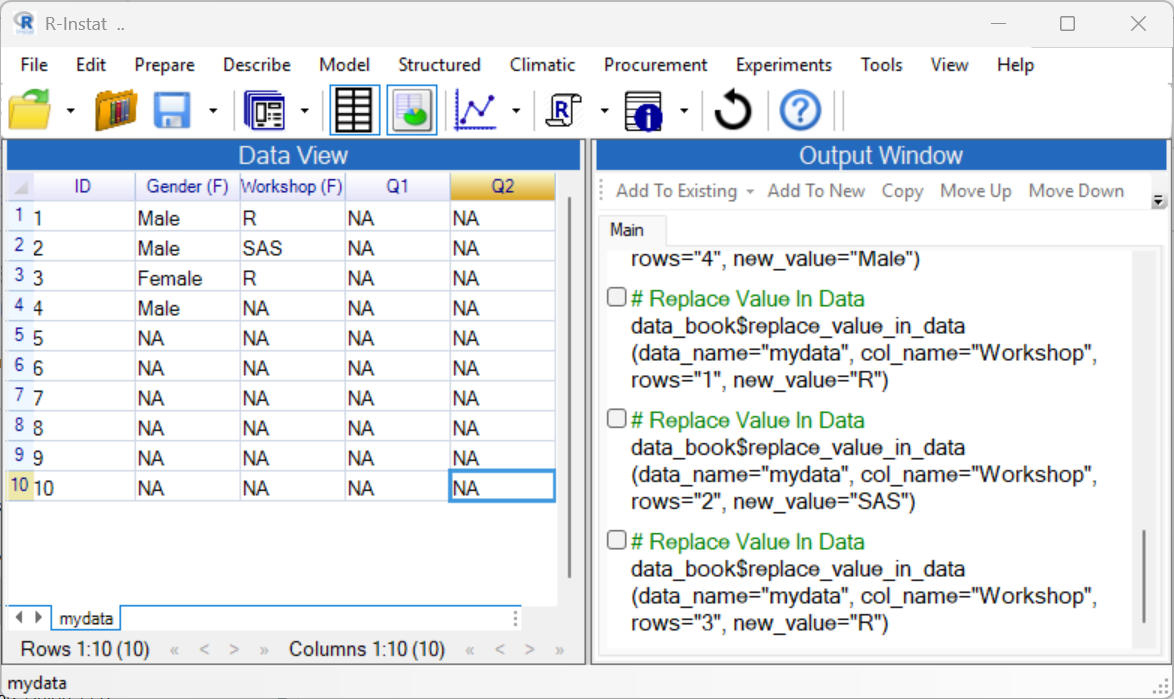Check box for new_value="SAS" command

(x=617, y=419)
